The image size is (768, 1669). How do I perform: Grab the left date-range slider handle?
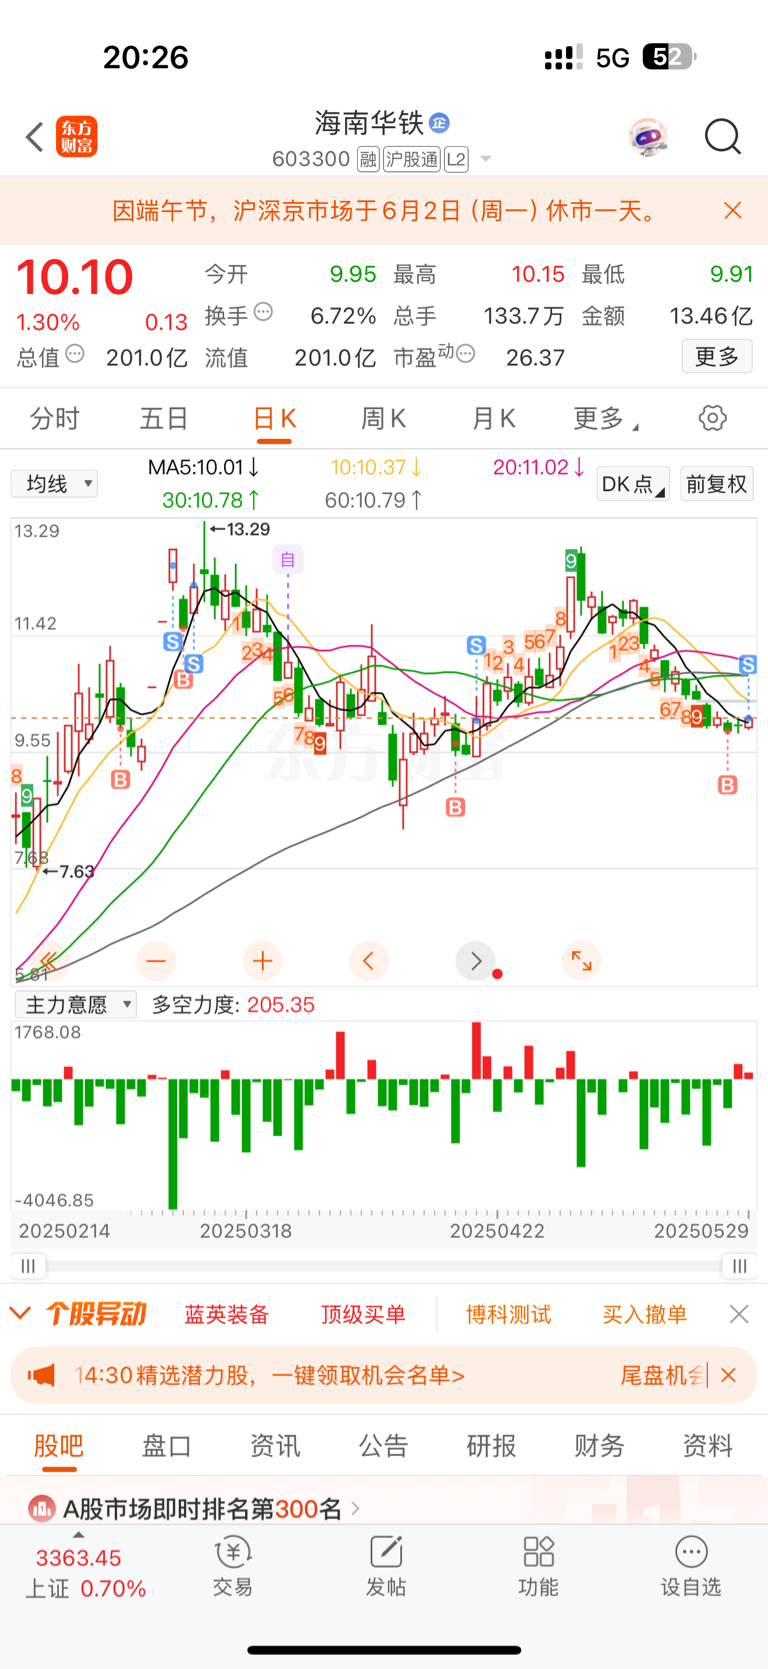coord(28,1266)
